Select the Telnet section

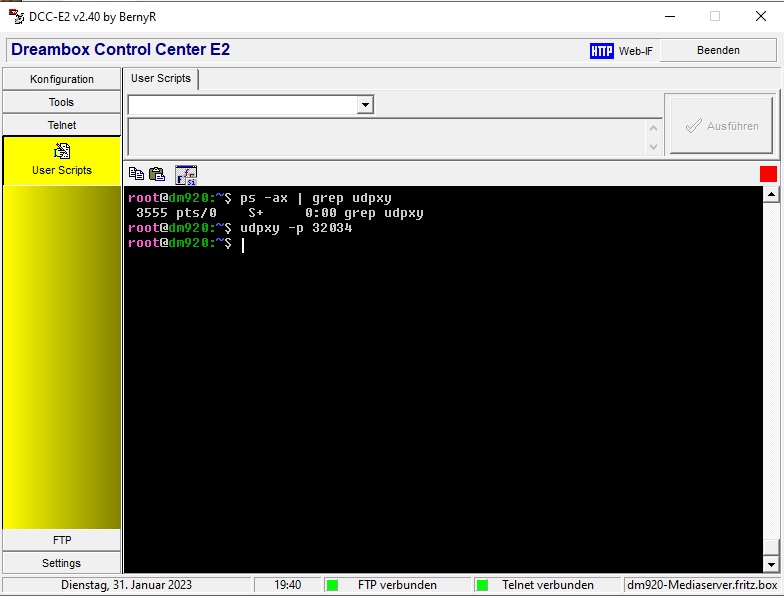62,125
